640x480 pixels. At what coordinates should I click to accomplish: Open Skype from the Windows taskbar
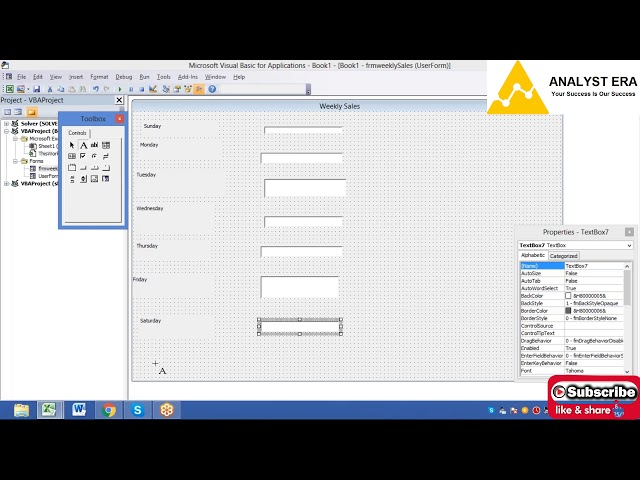pos(138,410)
